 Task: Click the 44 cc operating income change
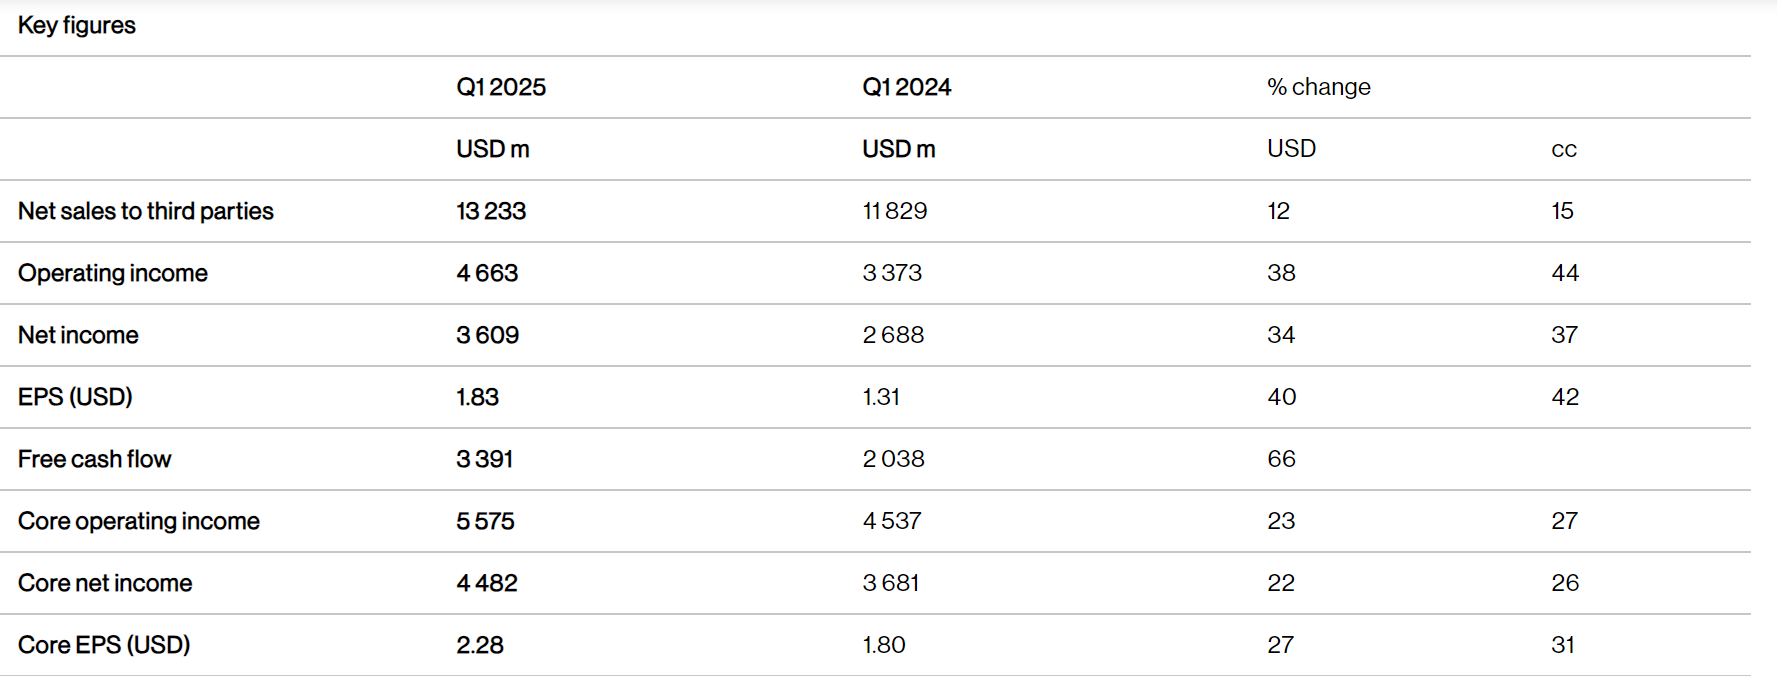1565,273
